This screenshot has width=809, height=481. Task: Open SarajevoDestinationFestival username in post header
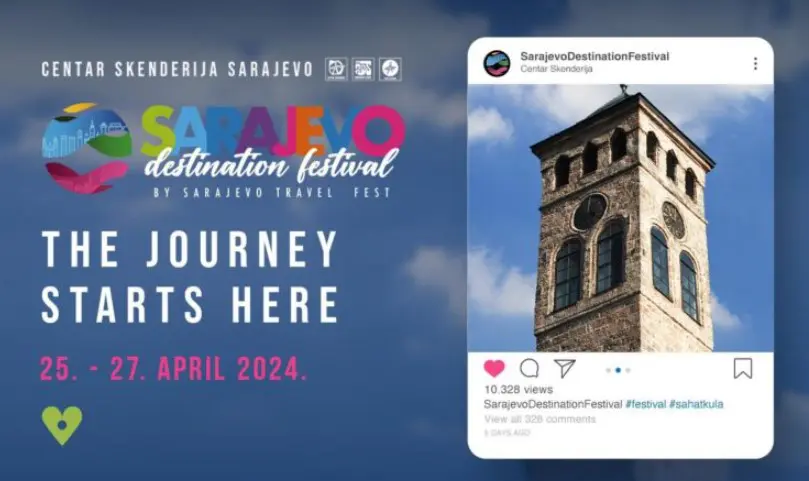(x=594, y=56)
